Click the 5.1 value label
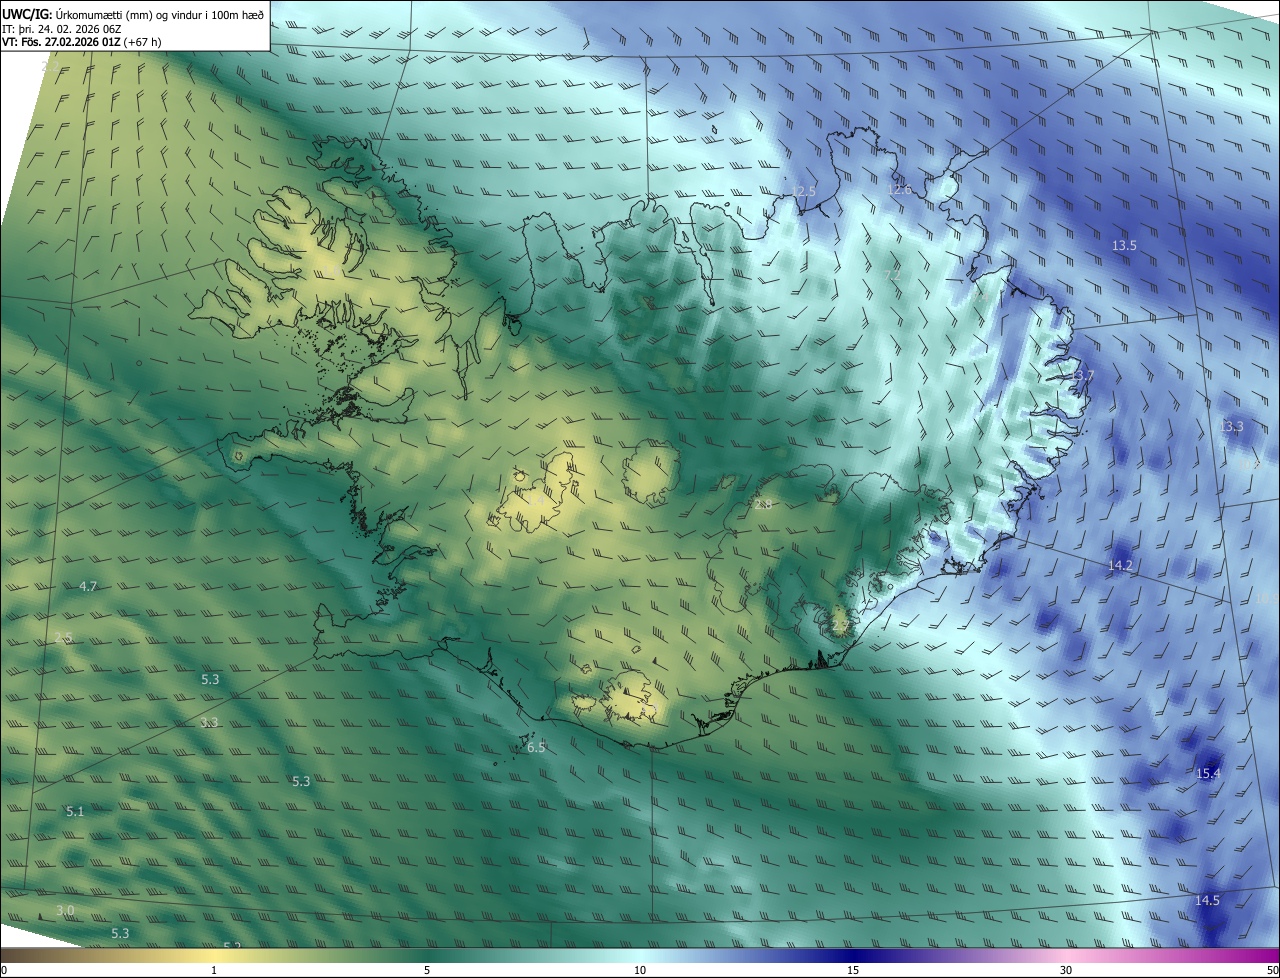 click(x=75, y=812)
